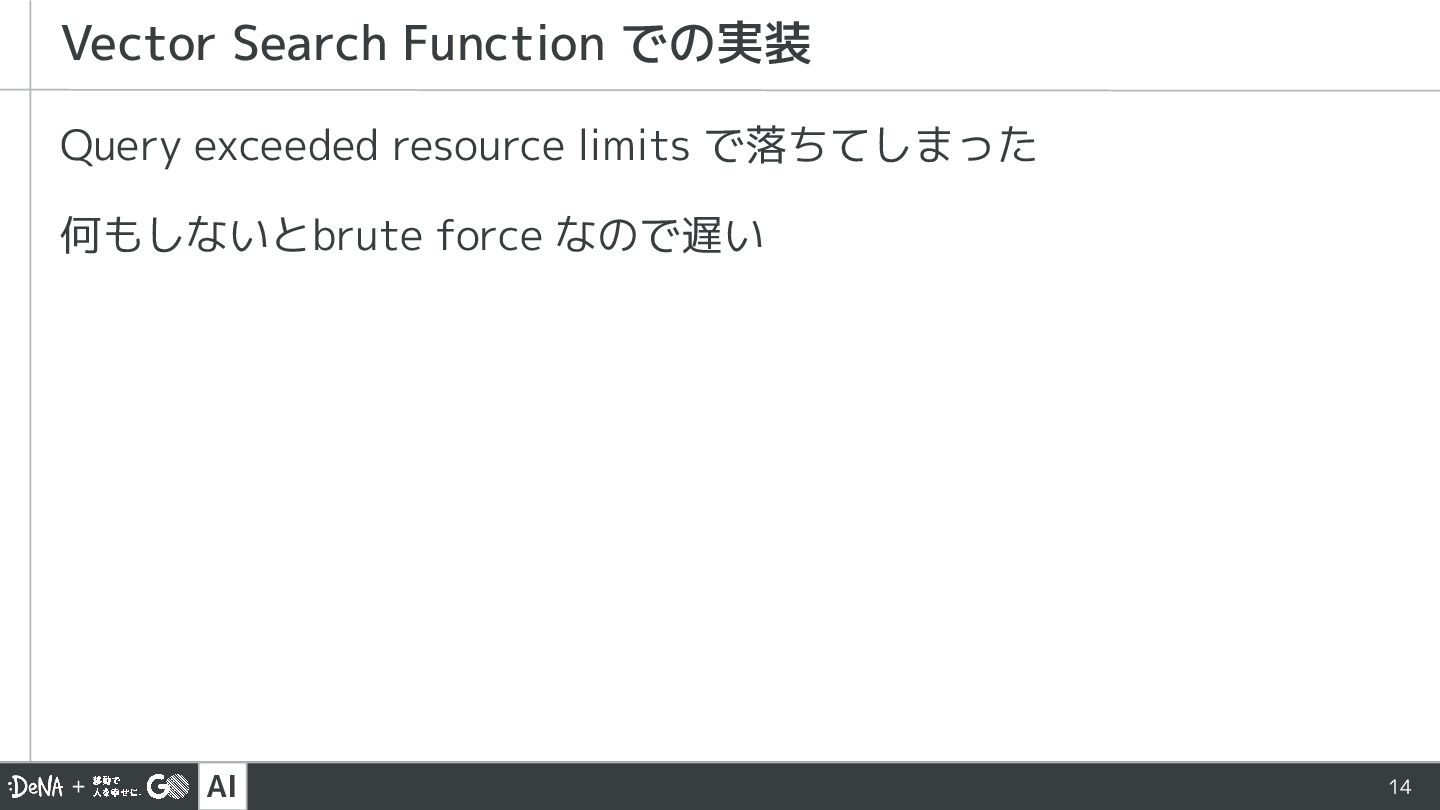This screenshot has width=1440, height=810.
Task: Click the word 'Function' in the title
Action: tap(503, 44)
